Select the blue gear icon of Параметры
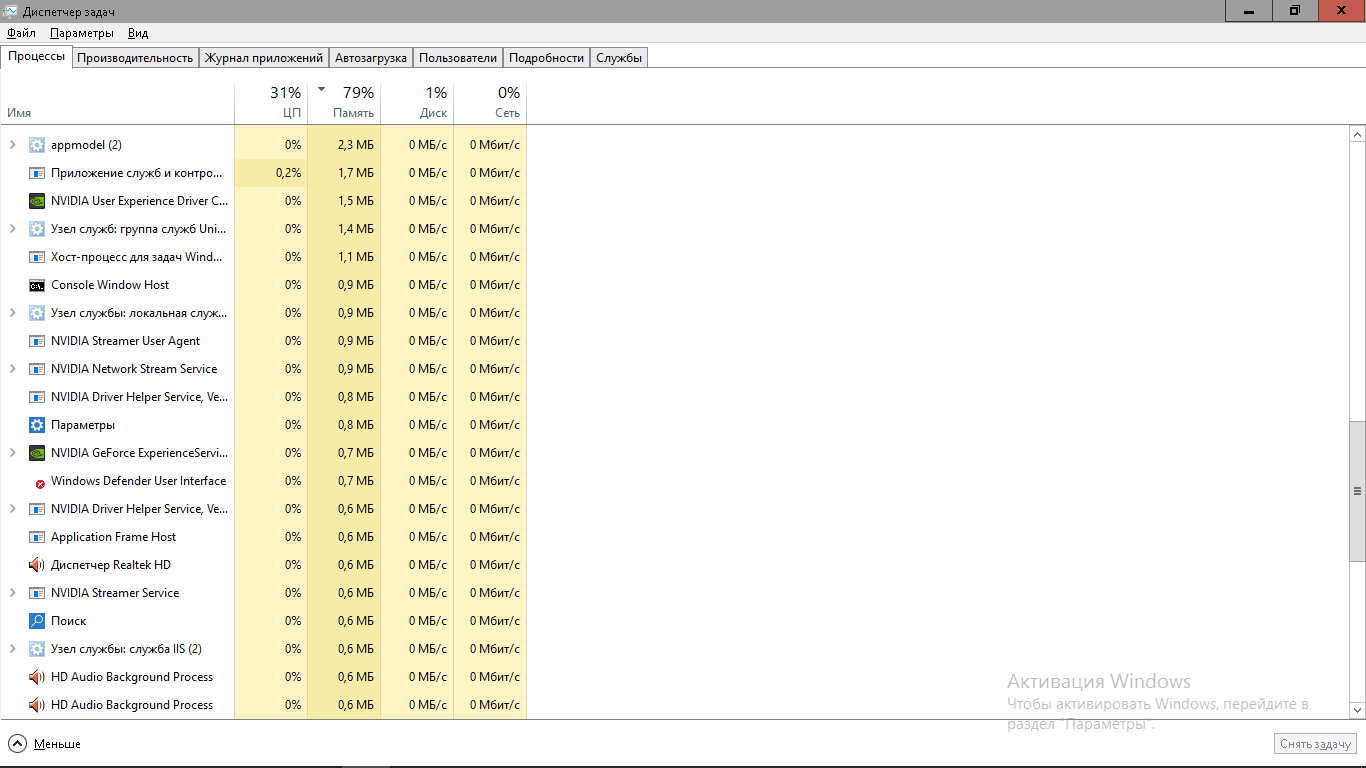 37,425
